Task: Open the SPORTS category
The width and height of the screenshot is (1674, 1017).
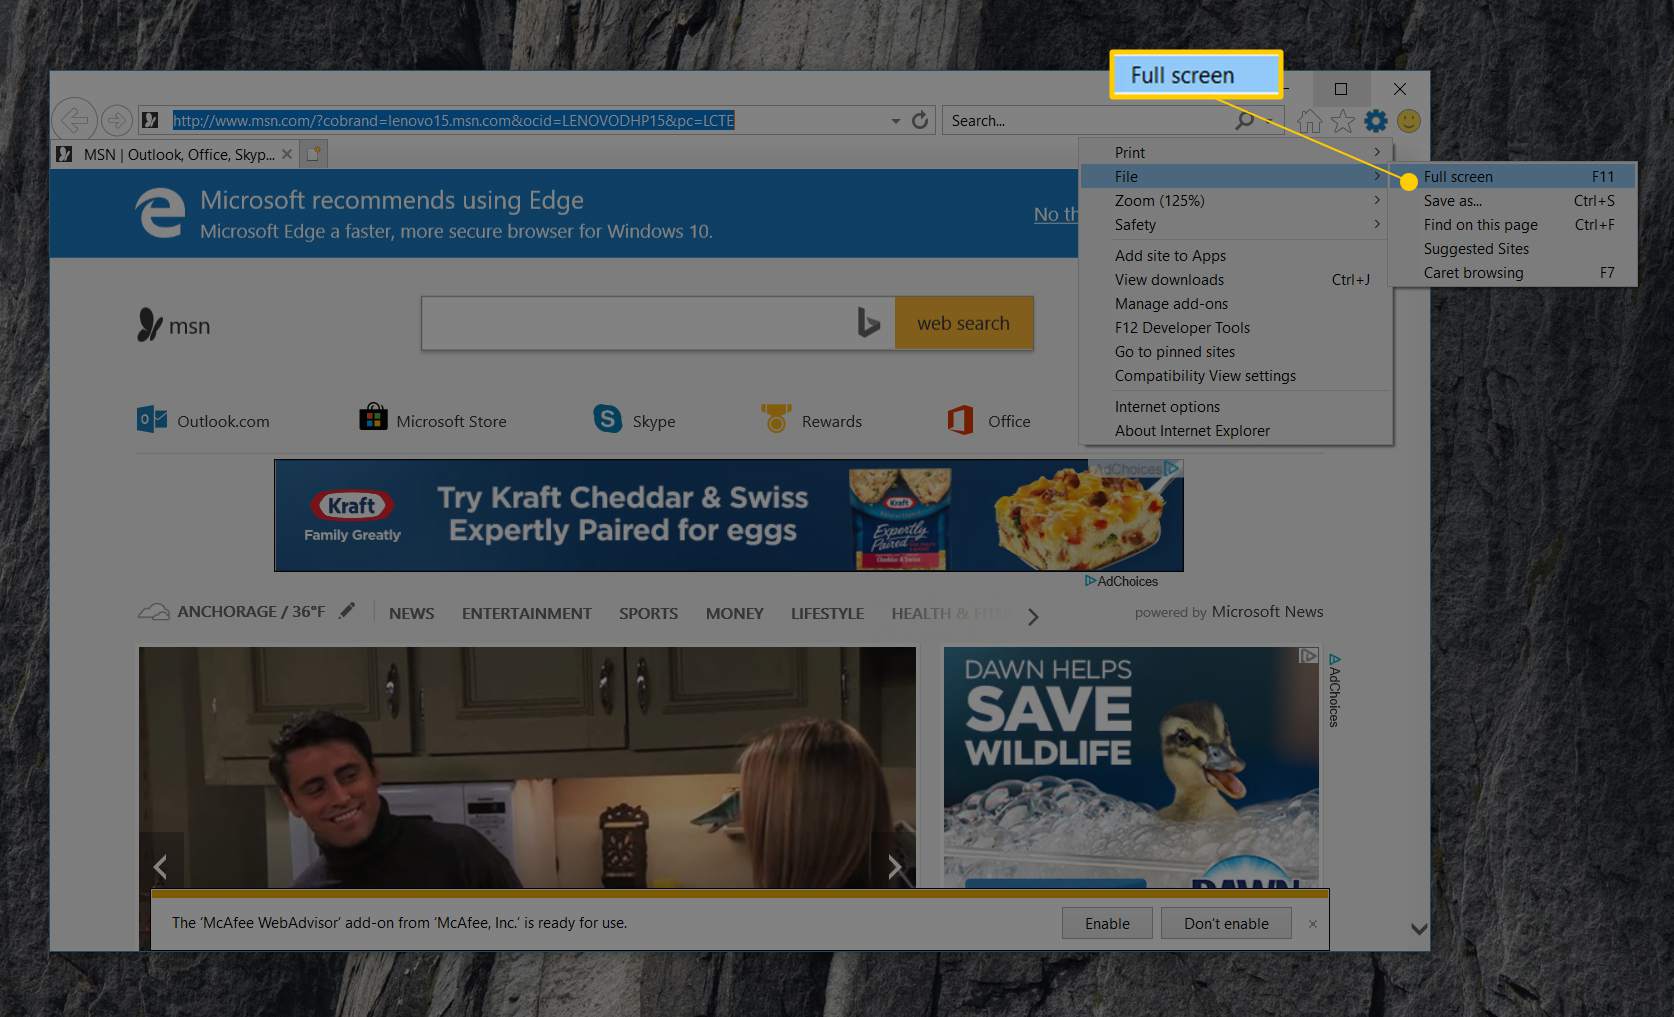Action: pyautogui.click(x=648, y=613)
